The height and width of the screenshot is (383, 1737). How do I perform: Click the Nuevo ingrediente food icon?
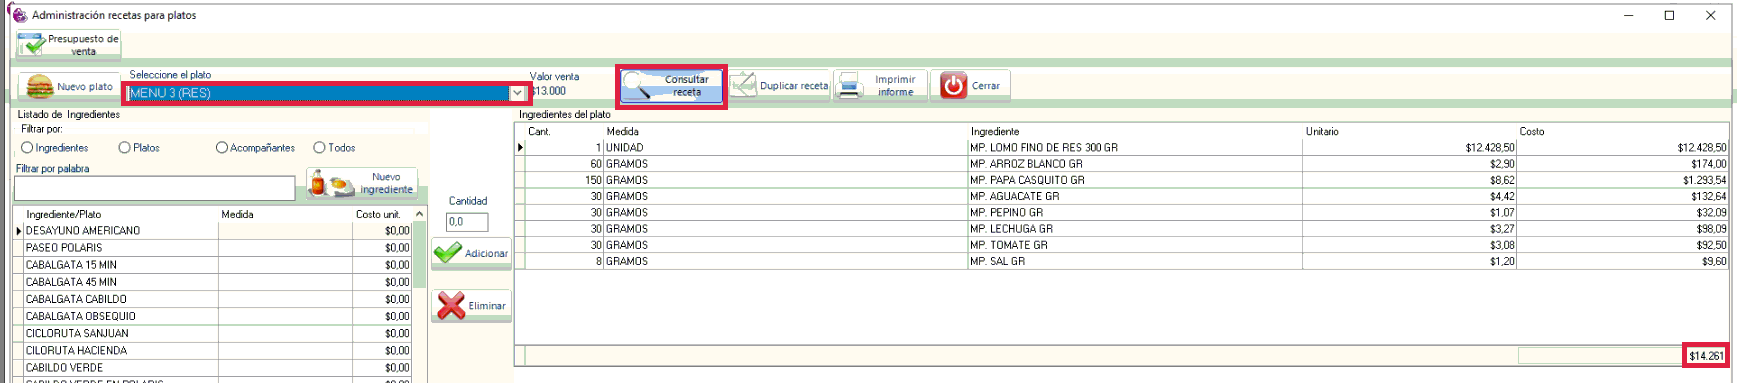(332, 184)
